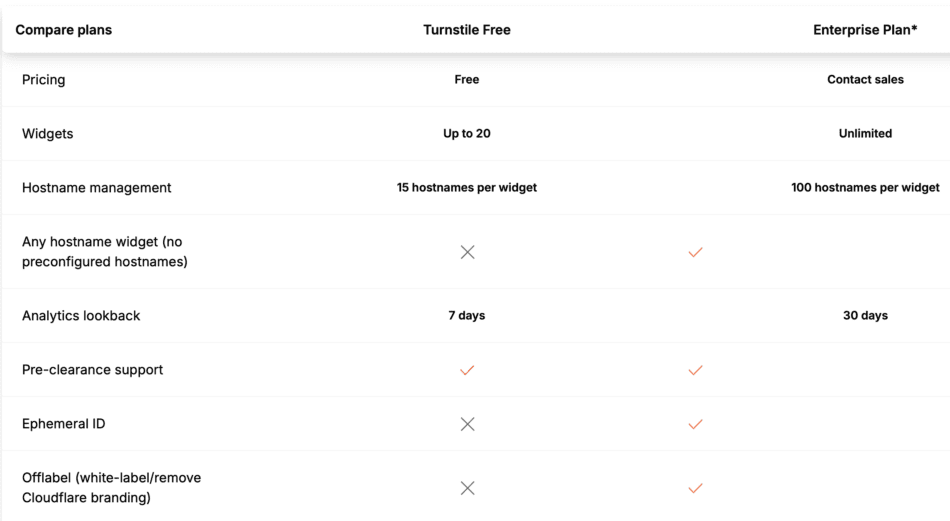Click the Unlimited widgets value
Image resolution: width=950 pixels, height=521 pixels.
(x=865, y=134)
